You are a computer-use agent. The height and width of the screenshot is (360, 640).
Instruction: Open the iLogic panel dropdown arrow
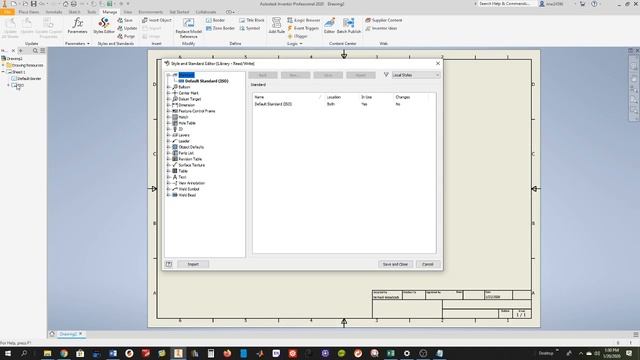301,43
